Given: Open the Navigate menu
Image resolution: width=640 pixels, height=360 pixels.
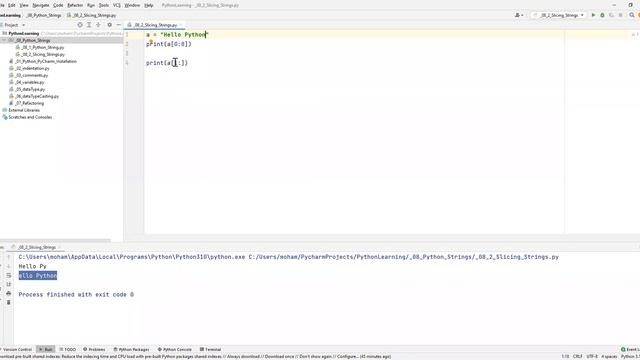Looking at the screenshot, I should (41, 5).
